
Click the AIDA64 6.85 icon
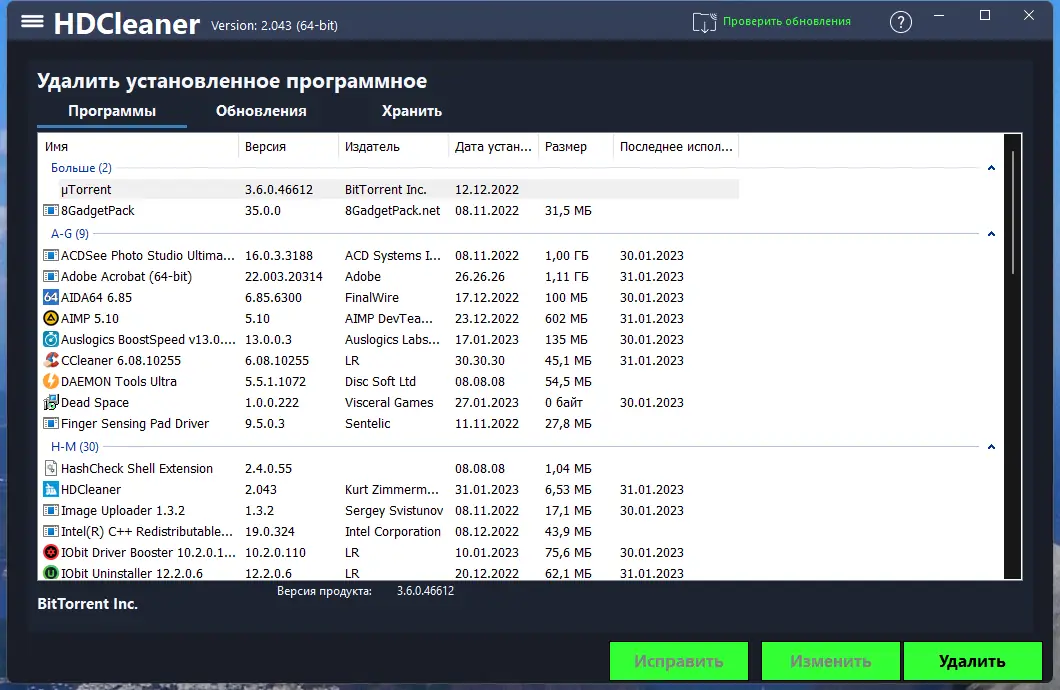click(x=51, y=297)
